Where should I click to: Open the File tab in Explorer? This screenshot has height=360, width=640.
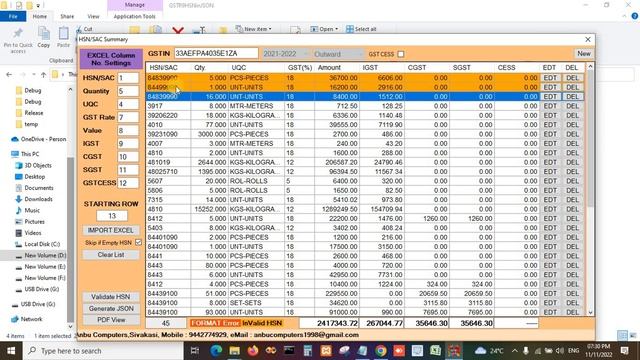(13, 16)
